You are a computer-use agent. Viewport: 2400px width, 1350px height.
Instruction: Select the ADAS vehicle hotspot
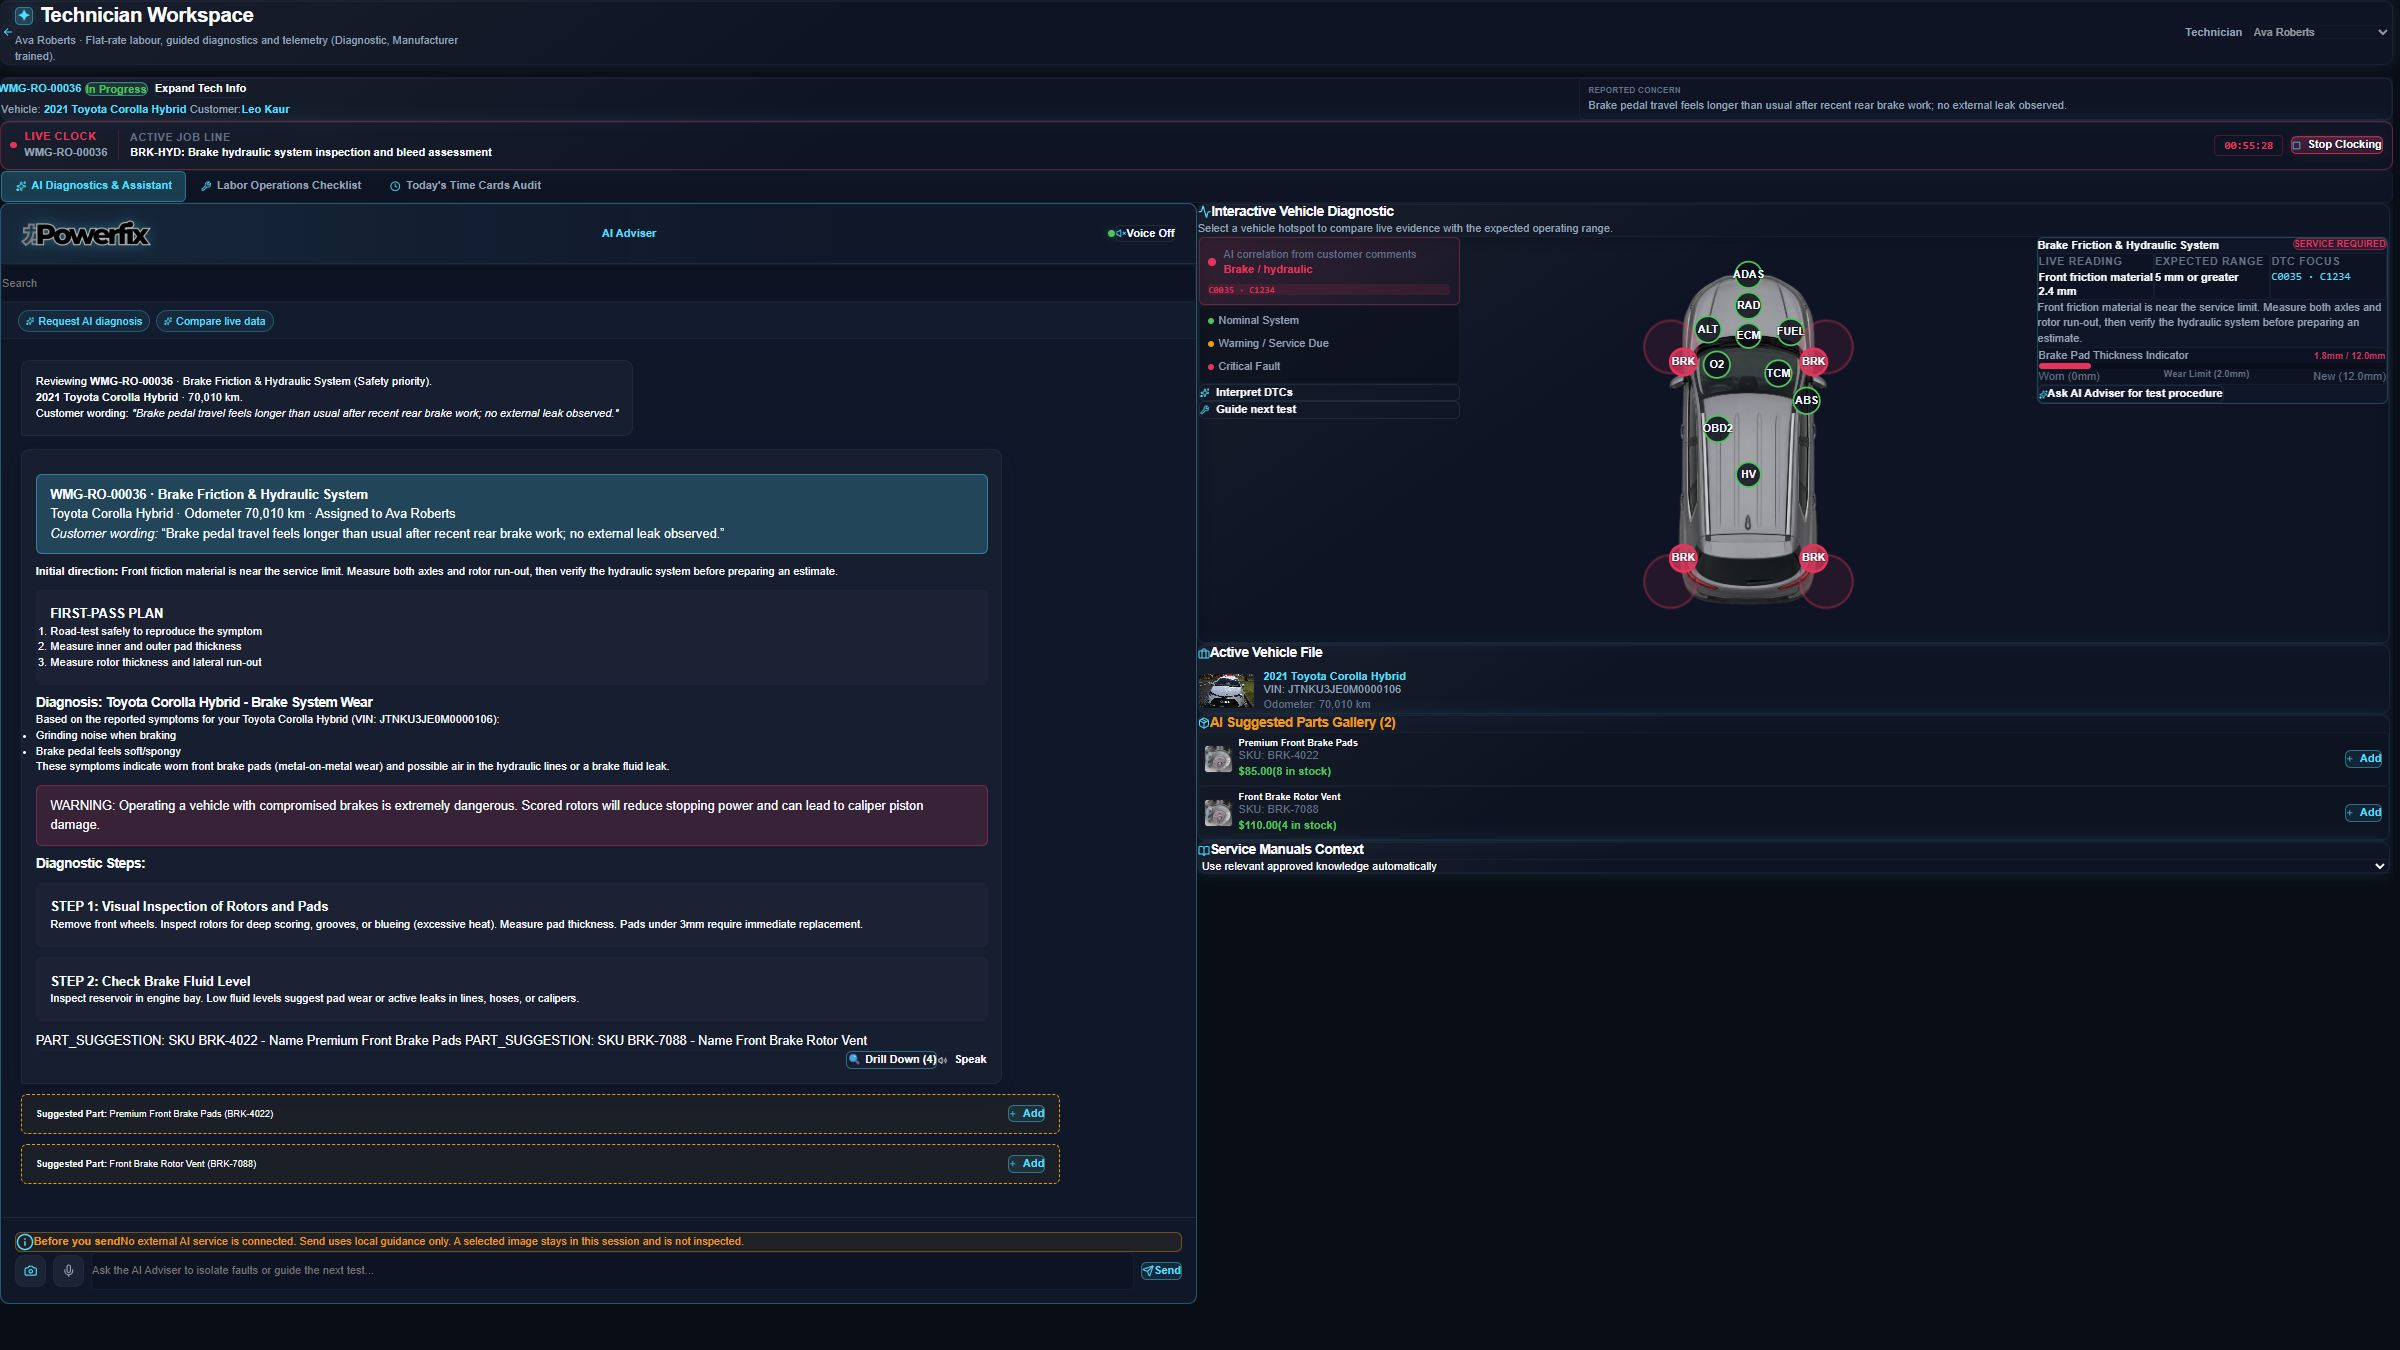point(1748,274)
